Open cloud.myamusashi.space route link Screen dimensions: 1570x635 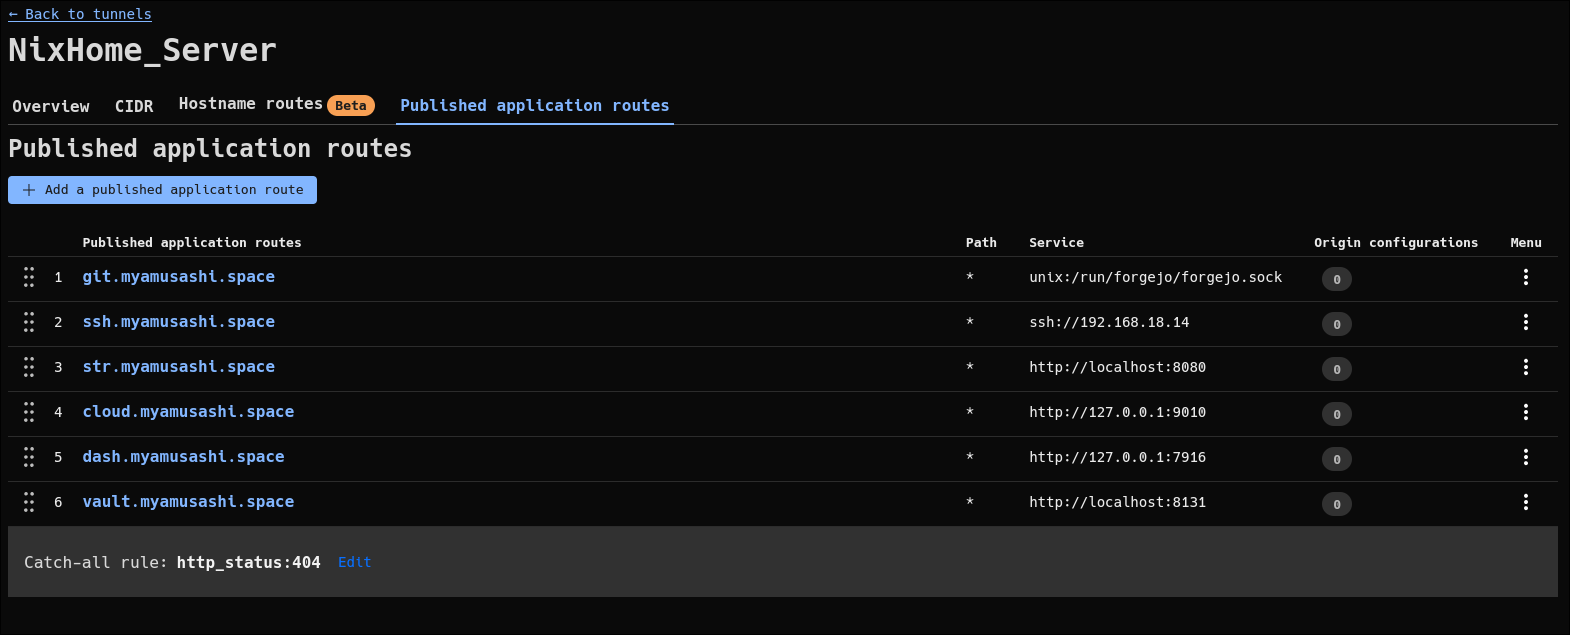pos(188,412)
